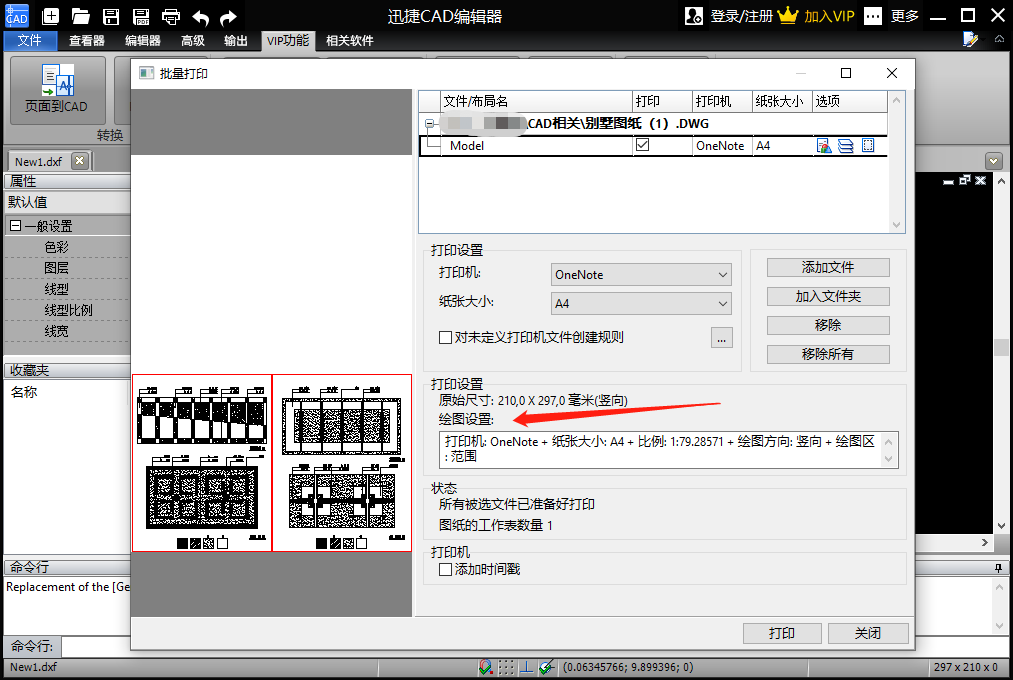Select the left drawing preview thumbnail
This screenshot has width=1013, height=680.
click(x=202, y=463)
